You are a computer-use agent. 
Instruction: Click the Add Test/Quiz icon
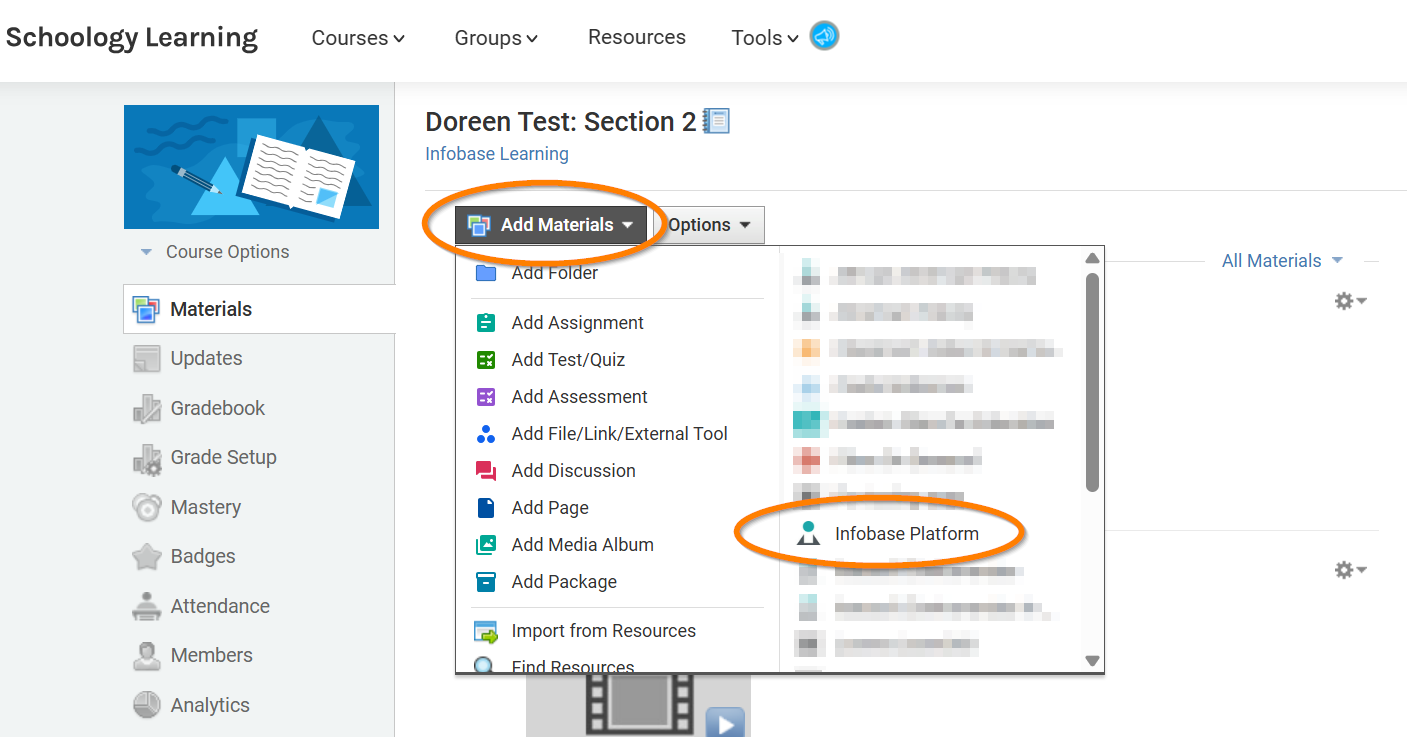[486, 360]
